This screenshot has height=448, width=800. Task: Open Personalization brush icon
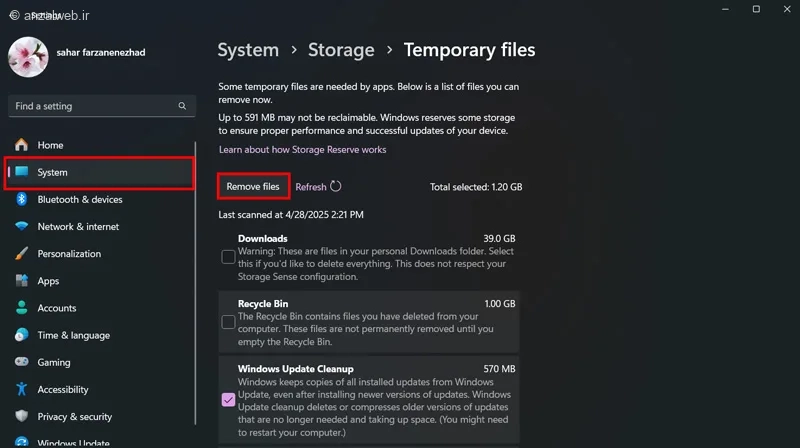22,254
